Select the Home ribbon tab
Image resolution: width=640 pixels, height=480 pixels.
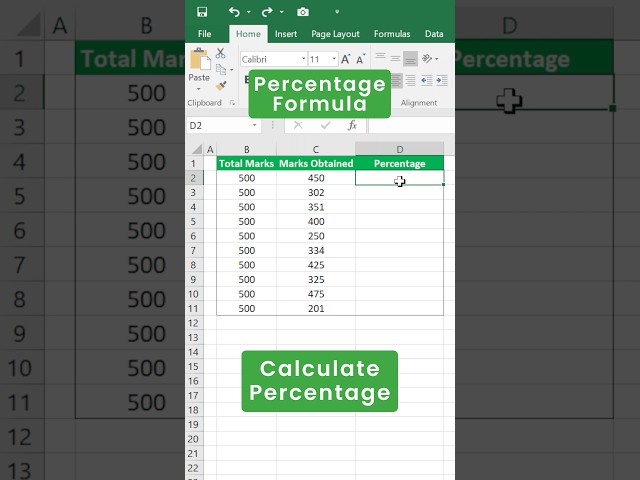[248, 34]
